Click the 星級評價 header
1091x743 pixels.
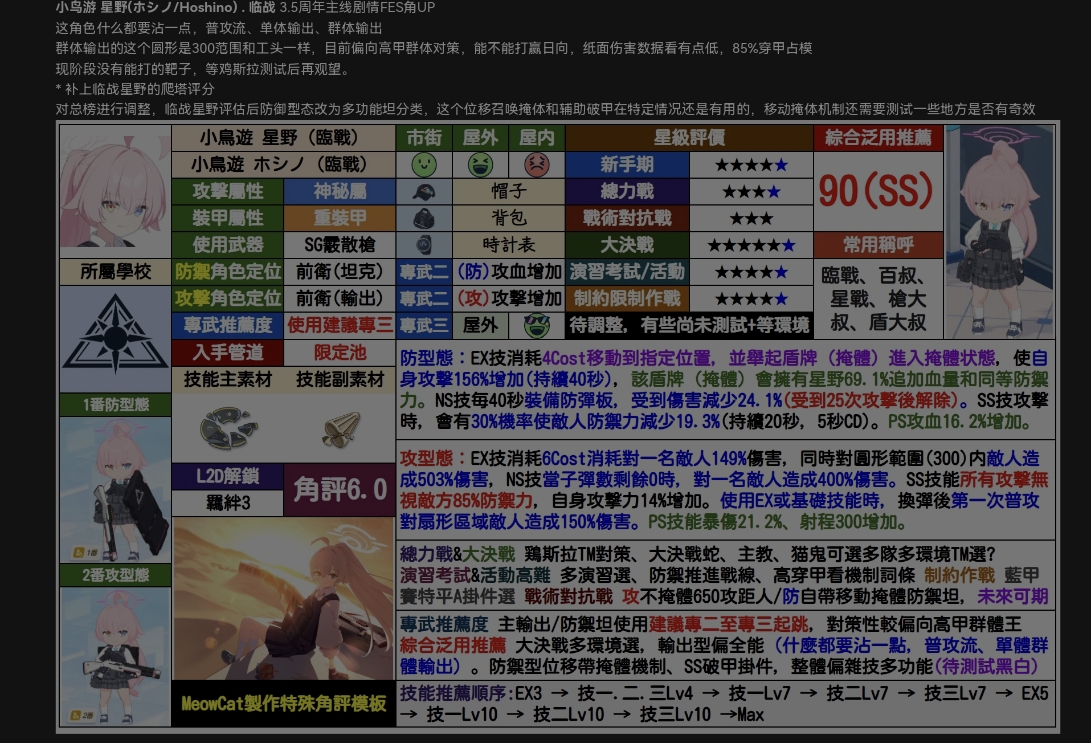click(x=689, y=138)
